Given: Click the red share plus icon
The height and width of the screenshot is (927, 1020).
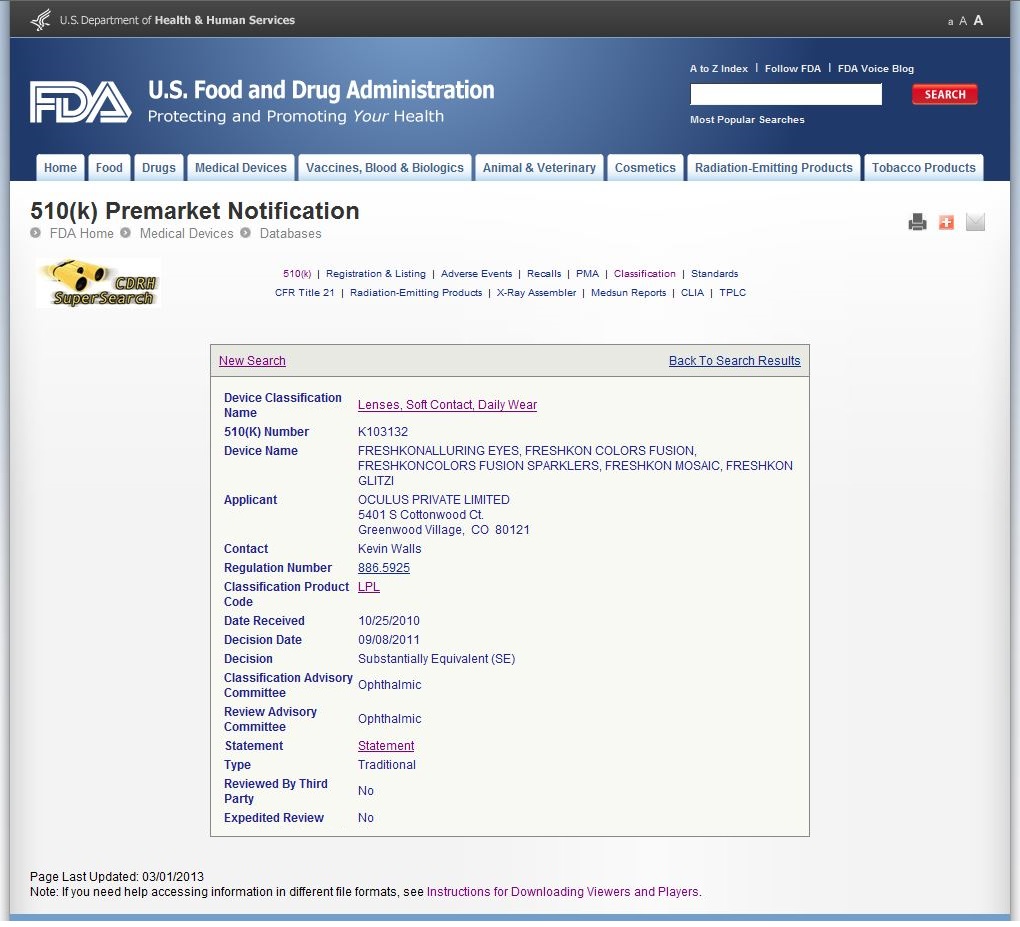Looking at the screenshot, I should [x=946, y=222].
